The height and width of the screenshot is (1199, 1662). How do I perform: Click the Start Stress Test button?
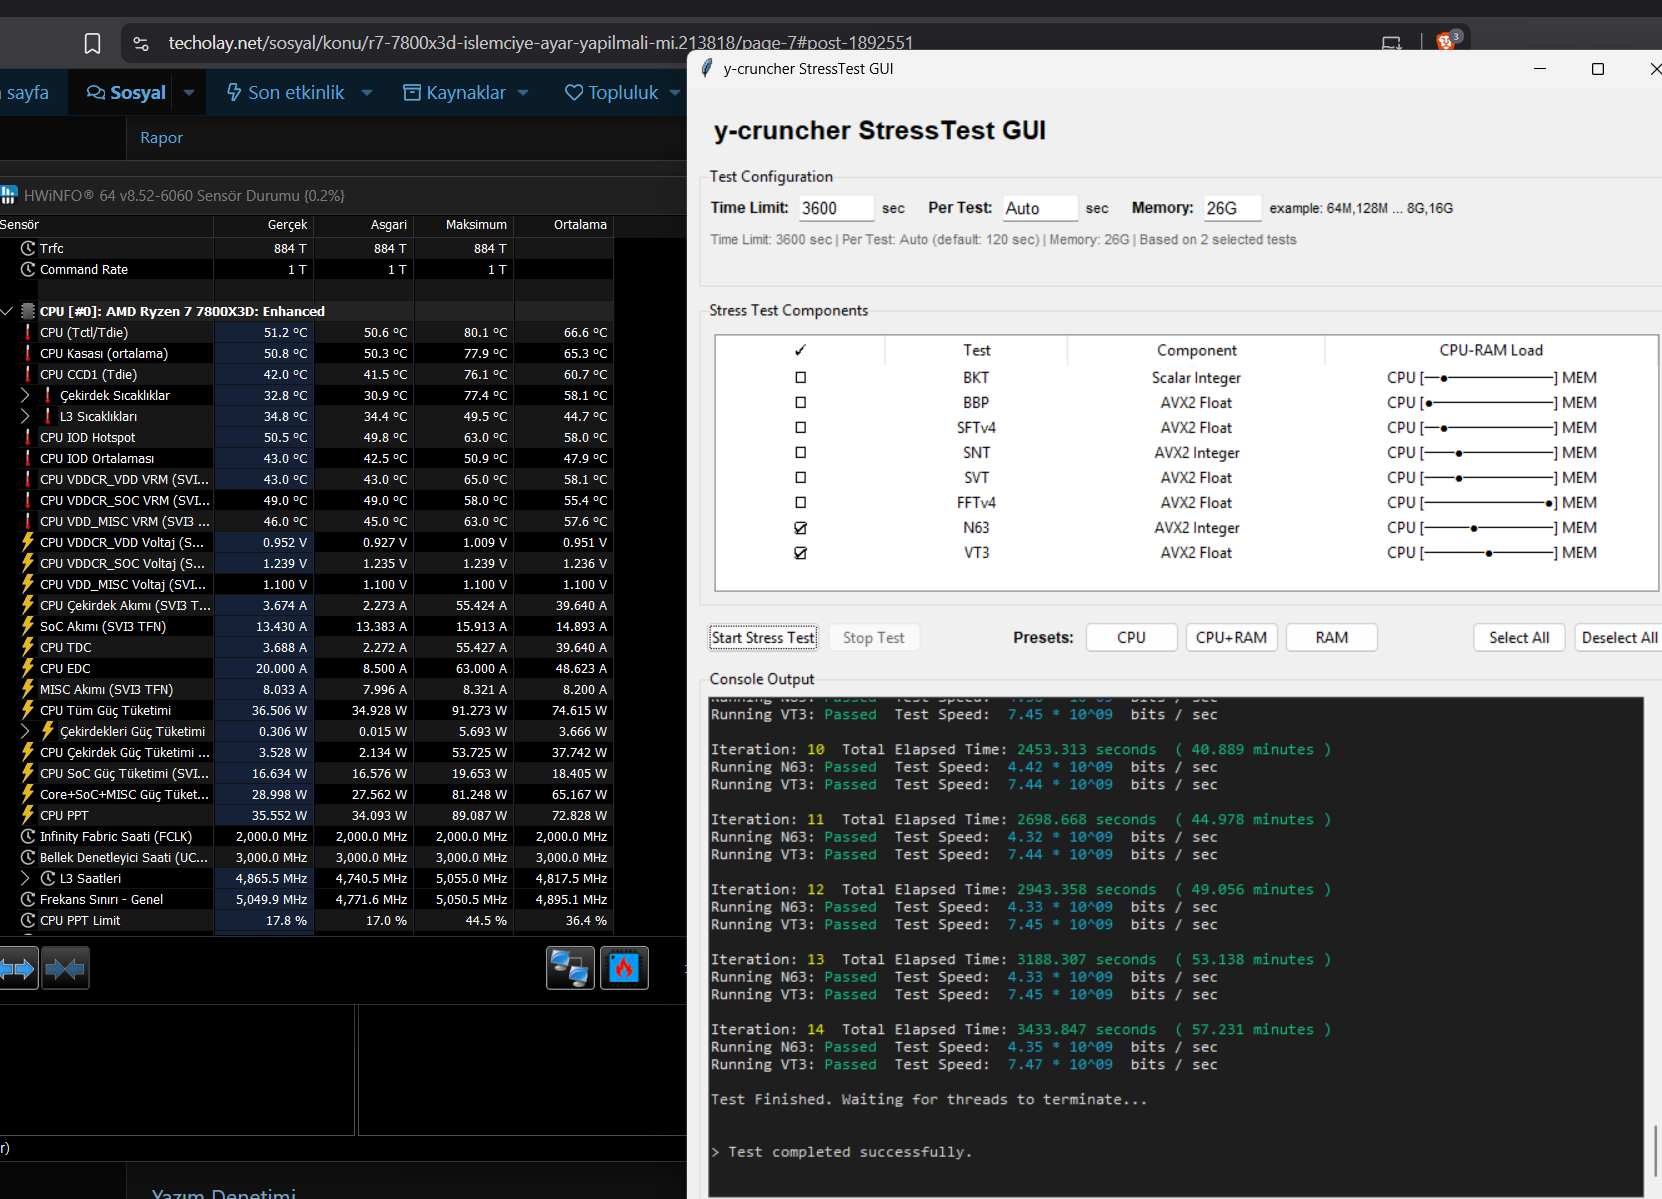pos(763,638)
